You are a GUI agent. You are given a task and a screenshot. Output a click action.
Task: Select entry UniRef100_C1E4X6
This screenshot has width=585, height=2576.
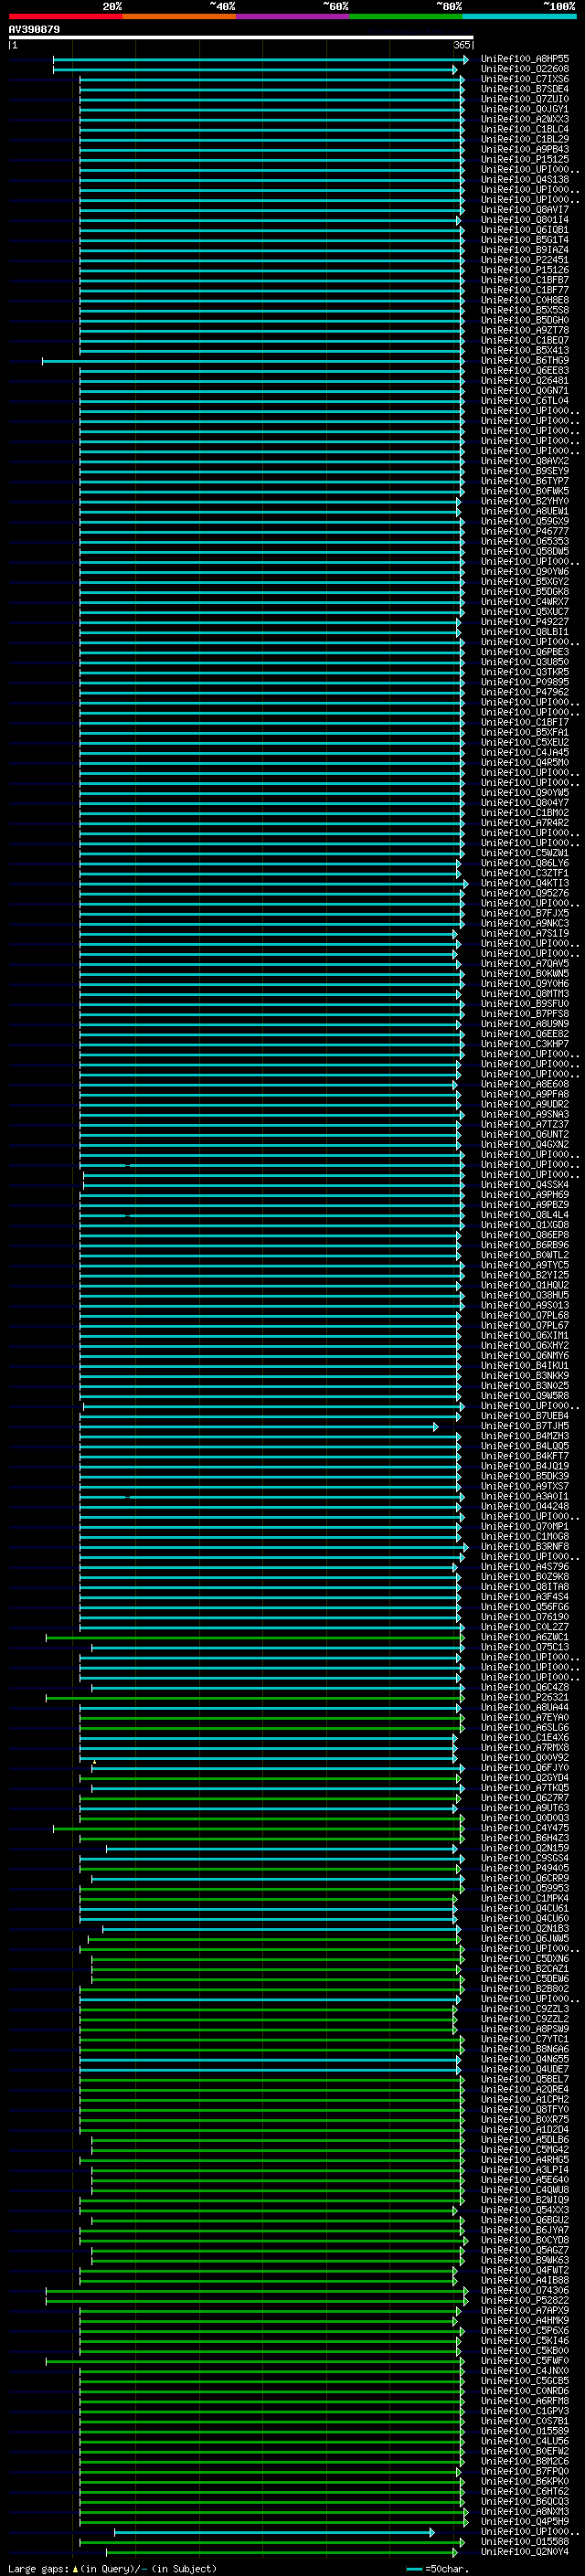[525, 1737]
